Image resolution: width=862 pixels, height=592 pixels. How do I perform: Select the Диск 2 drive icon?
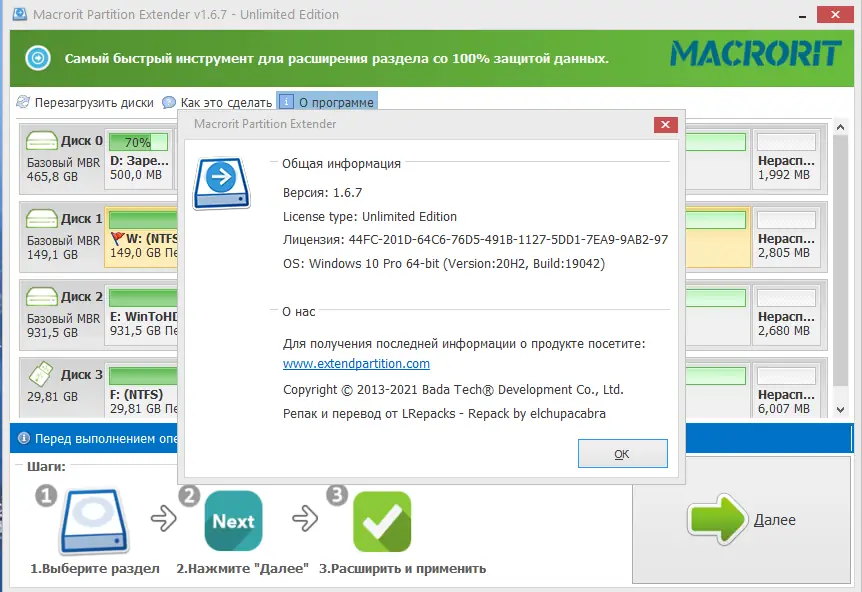tap(42, 297)
